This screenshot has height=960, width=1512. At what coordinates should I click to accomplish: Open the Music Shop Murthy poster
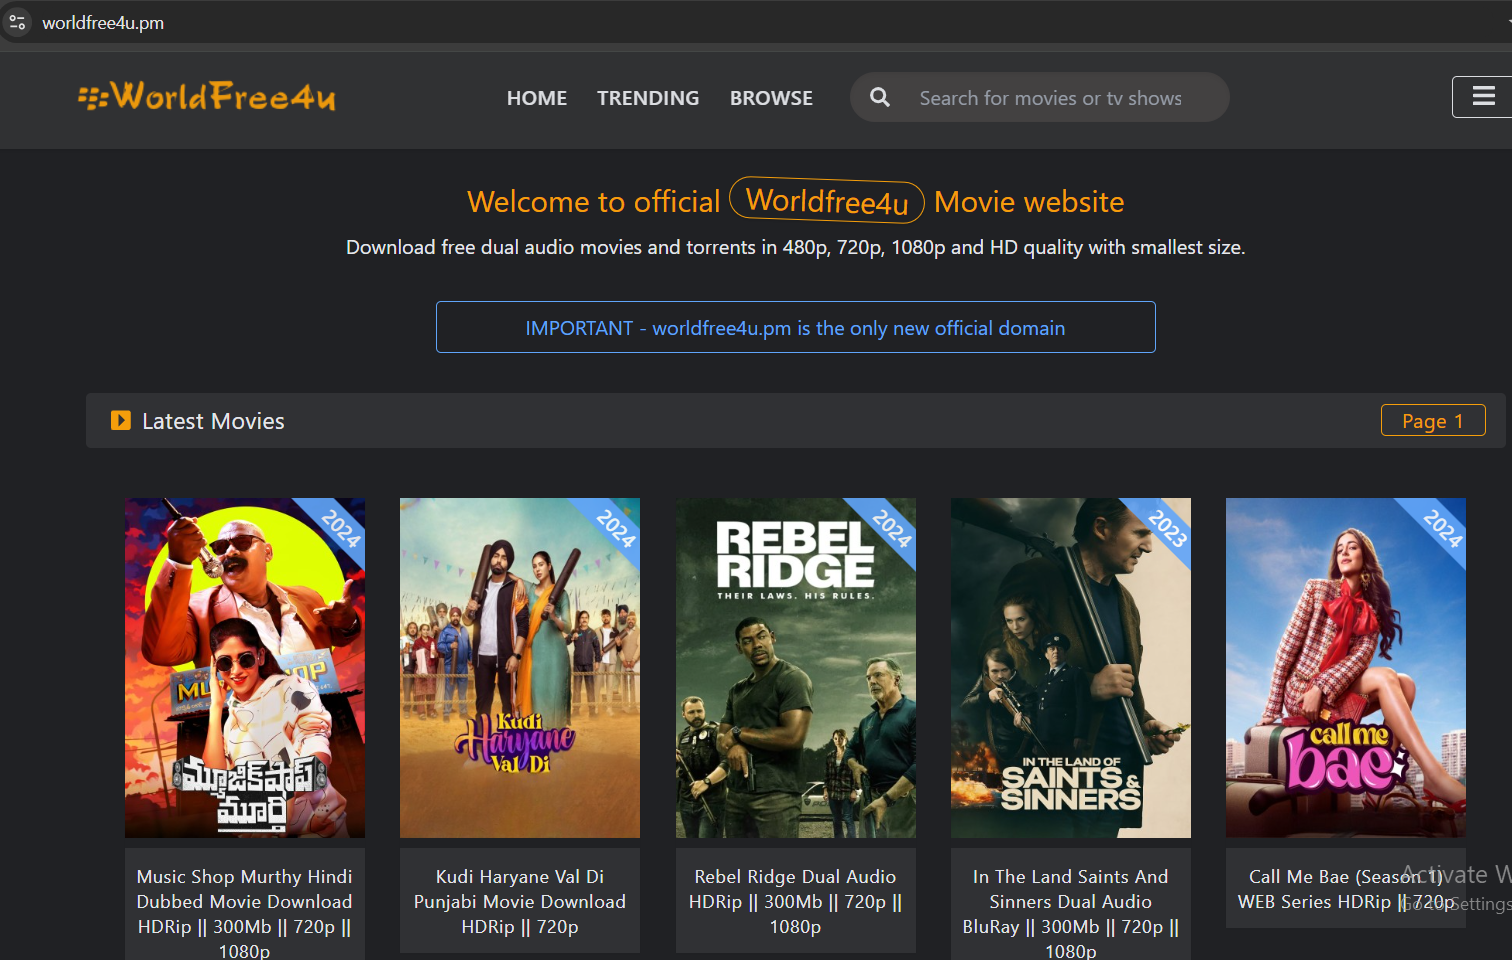coord(245,668)
